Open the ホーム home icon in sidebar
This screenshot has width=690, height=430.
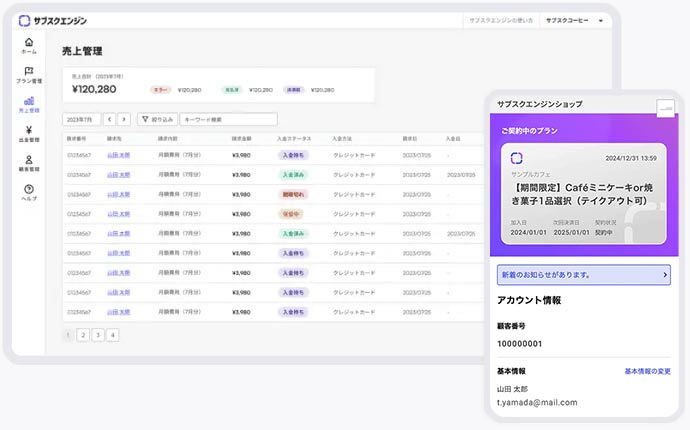pyautogui.click(x=29, y=42)
